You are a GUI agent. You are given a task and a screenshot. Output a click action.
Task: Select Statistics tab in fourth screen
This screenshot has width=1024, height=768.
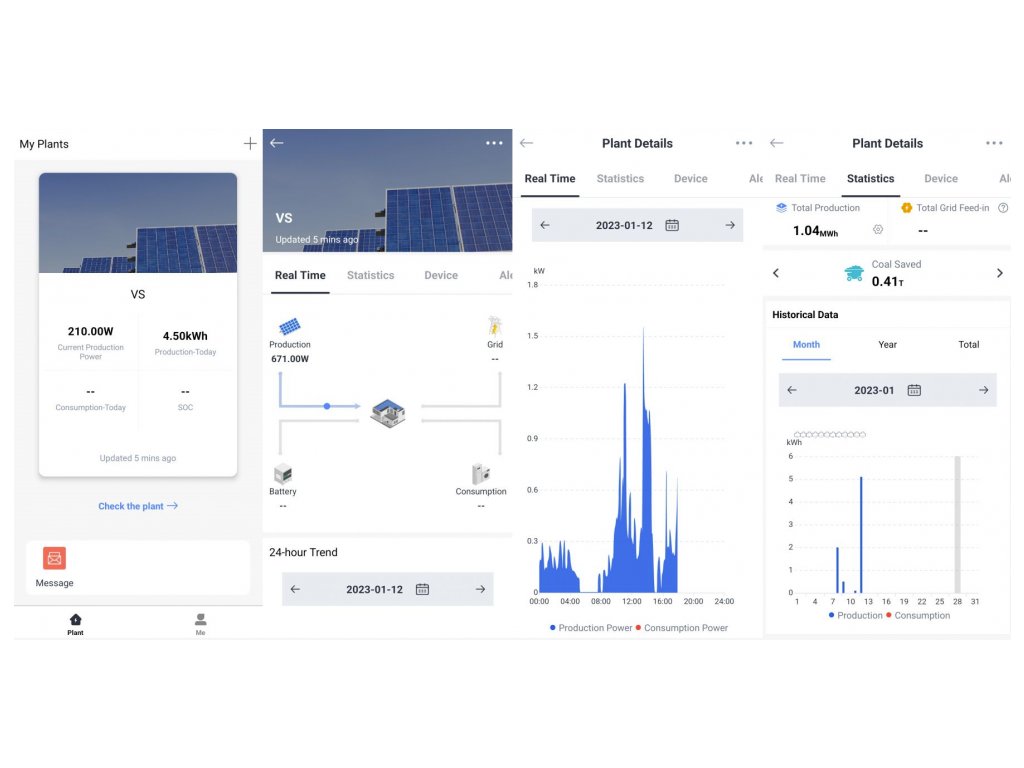tap(871, 179)
